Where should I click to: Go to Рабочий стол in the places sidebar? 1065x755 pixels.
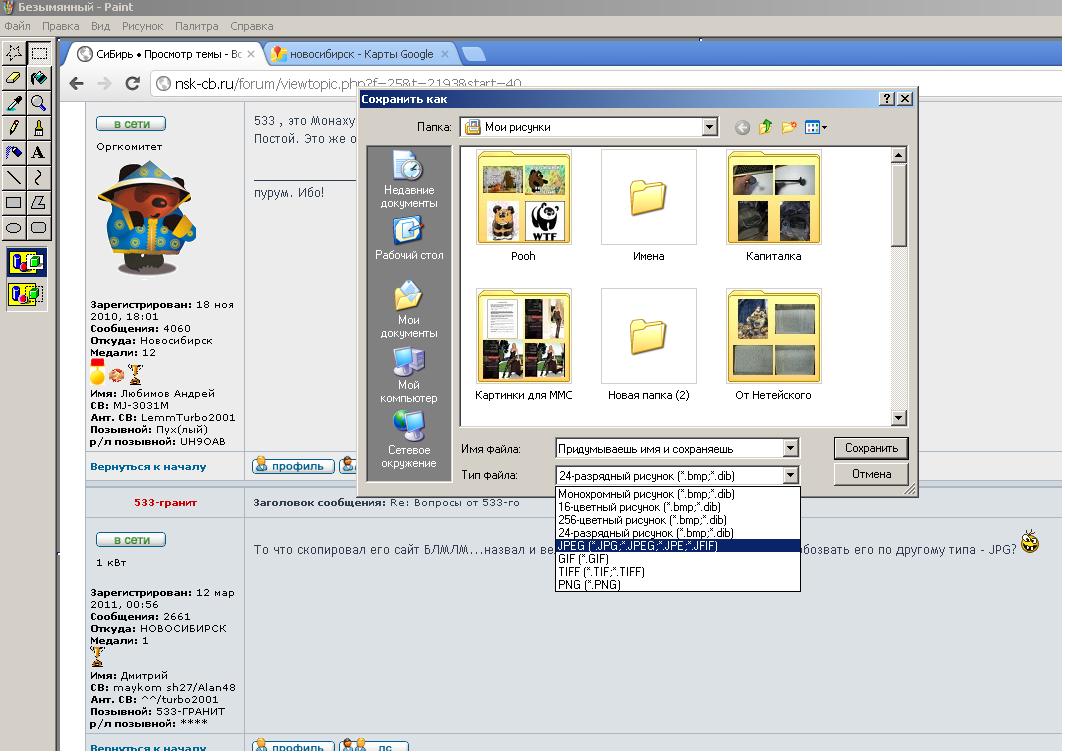click(x=409, y=238)
